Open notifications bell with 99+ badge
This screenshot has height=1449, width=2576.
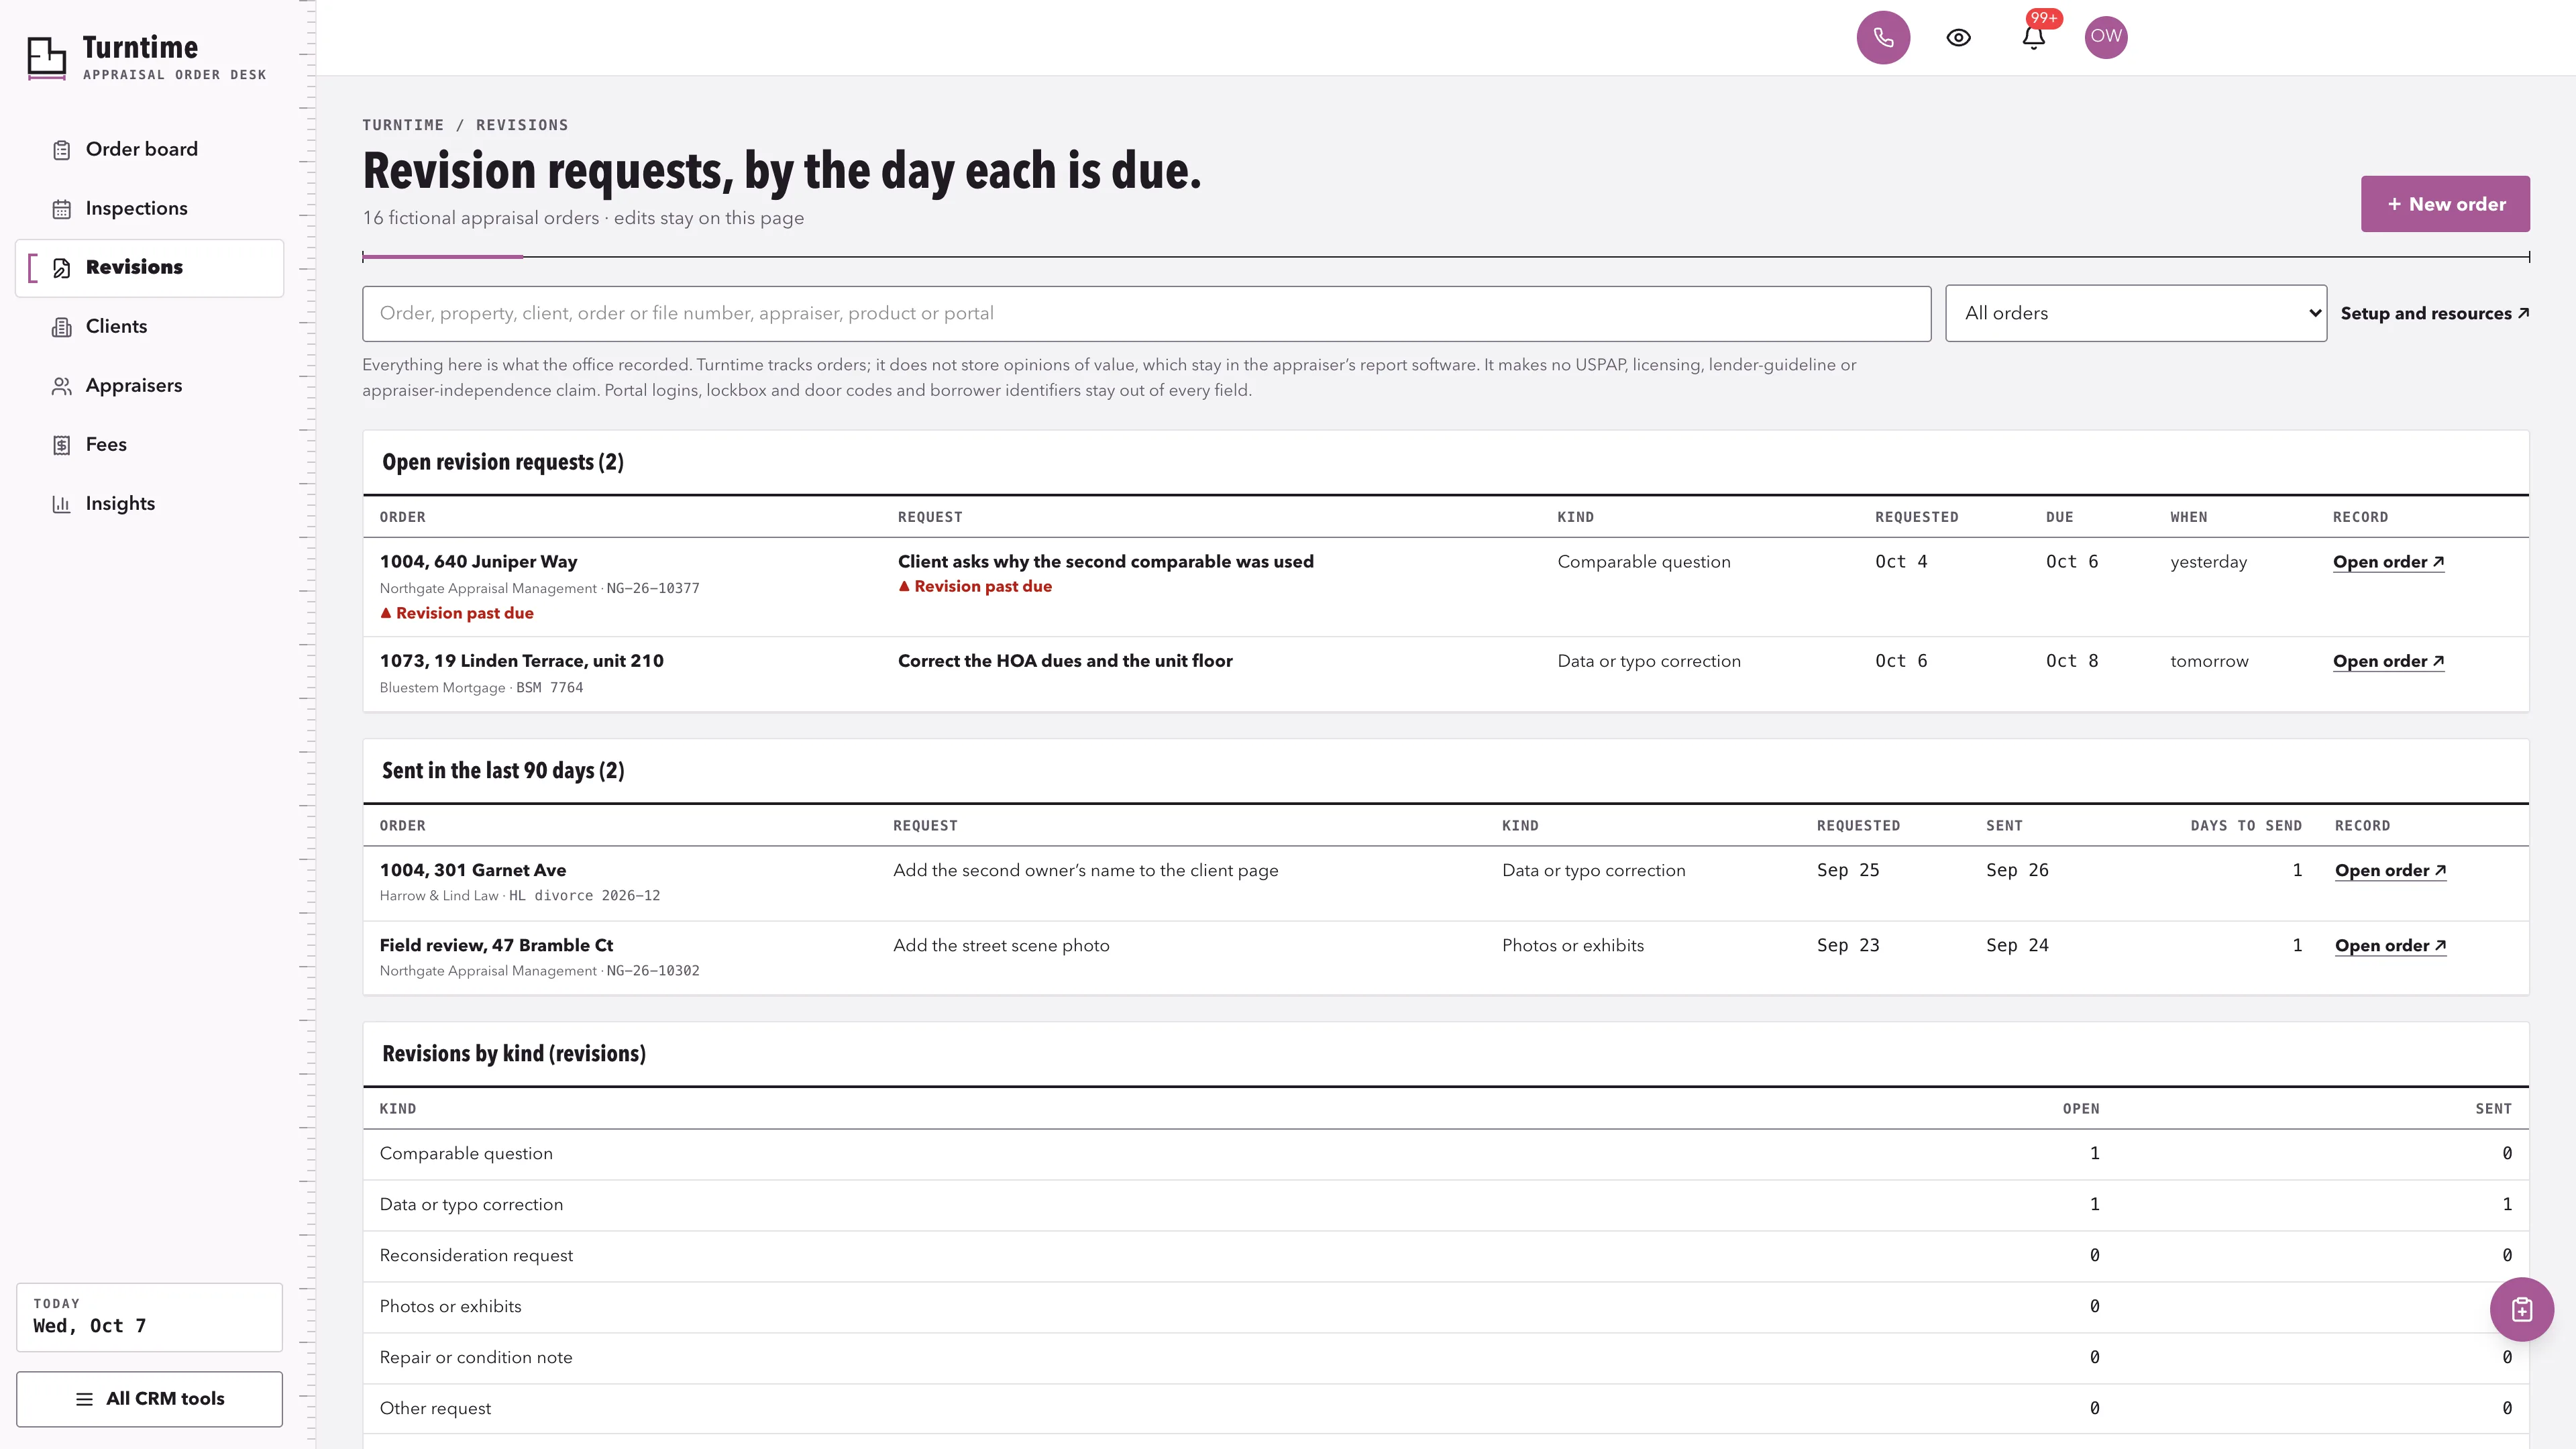click(2033, 37)
